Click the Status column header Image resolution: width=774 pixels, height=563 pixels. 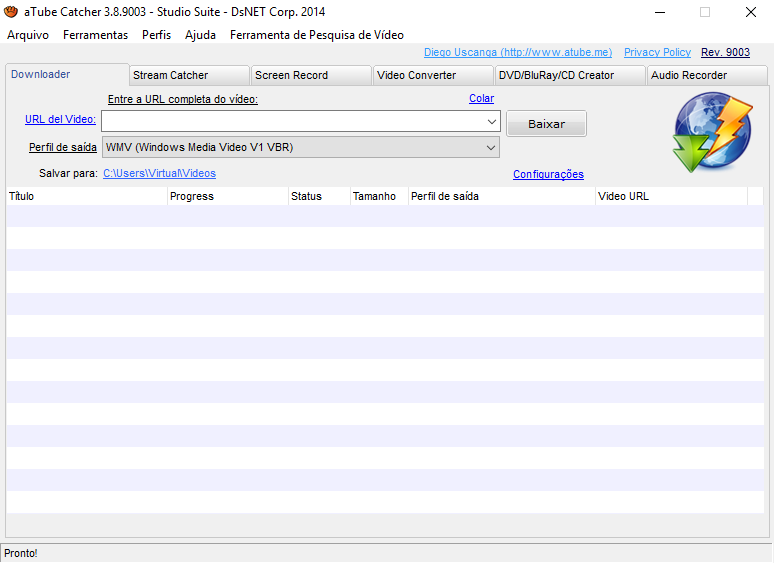click(319, 196)
